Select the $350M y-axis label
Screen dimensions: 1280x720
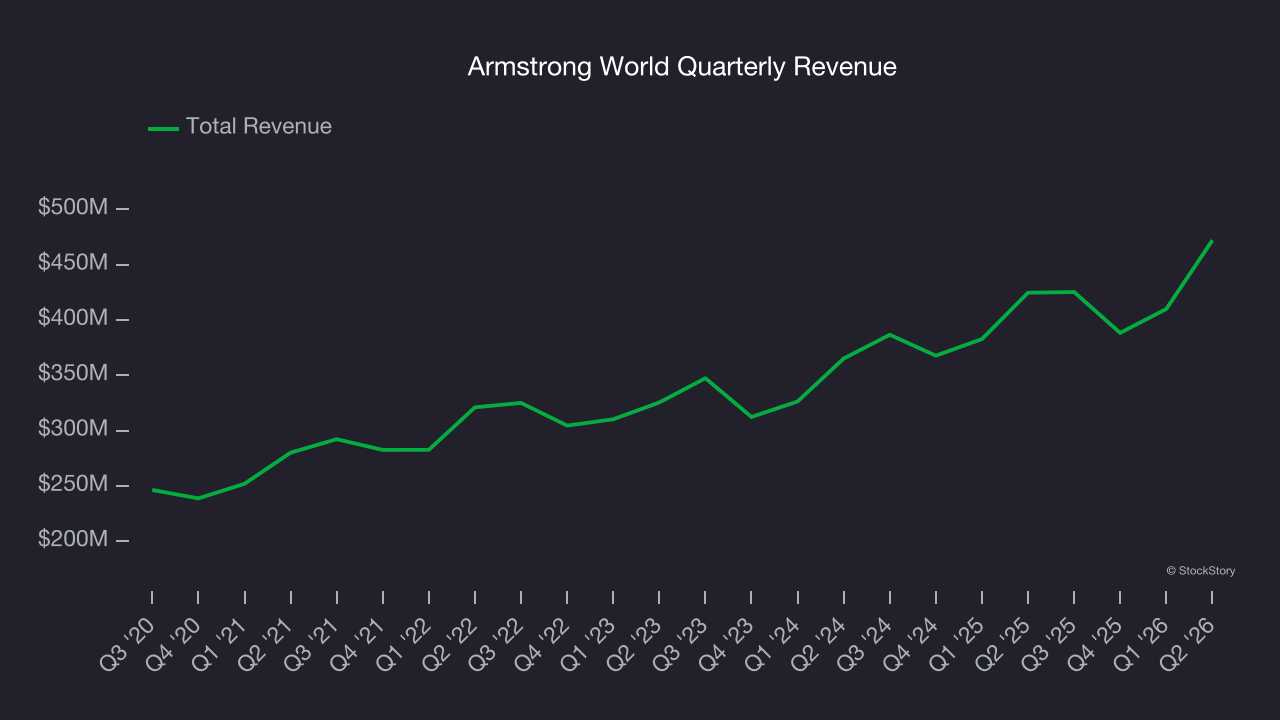pos(73,374)
